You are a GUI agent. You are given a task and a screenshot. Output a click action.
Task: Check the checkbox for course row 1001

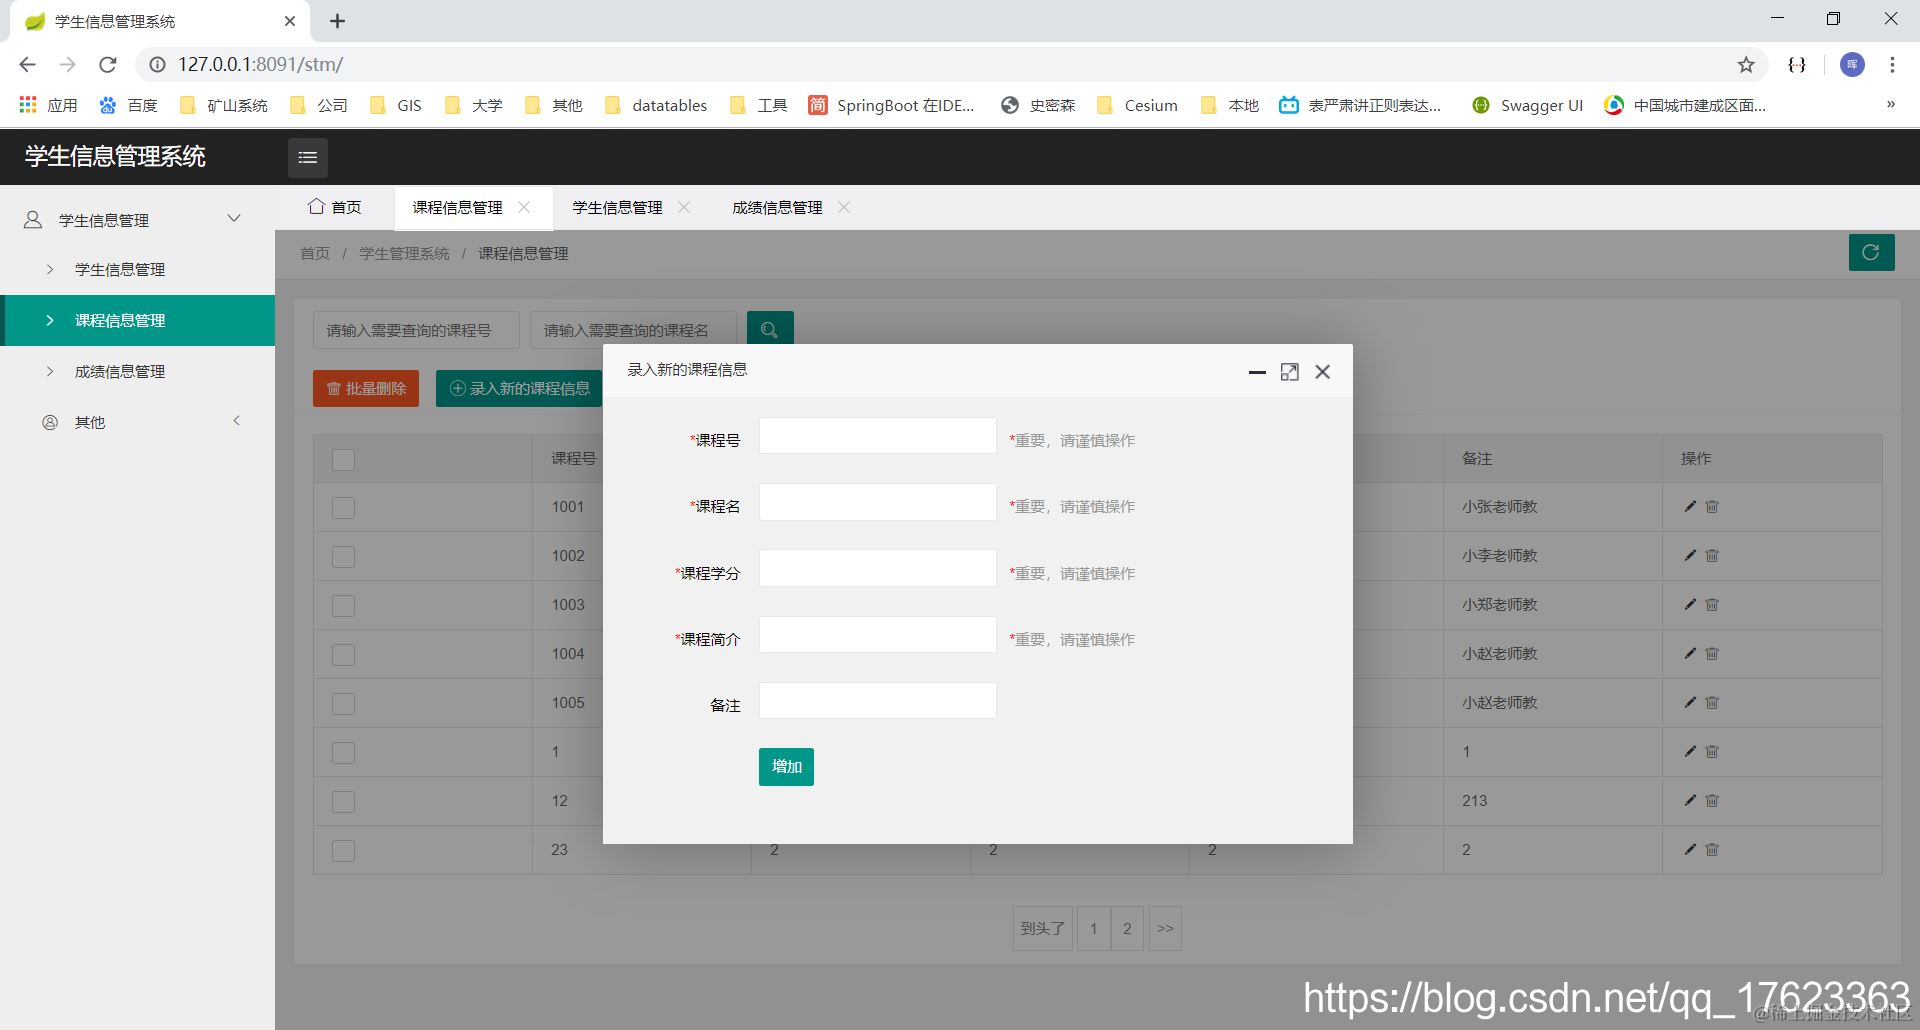click(x=343, y=507)
